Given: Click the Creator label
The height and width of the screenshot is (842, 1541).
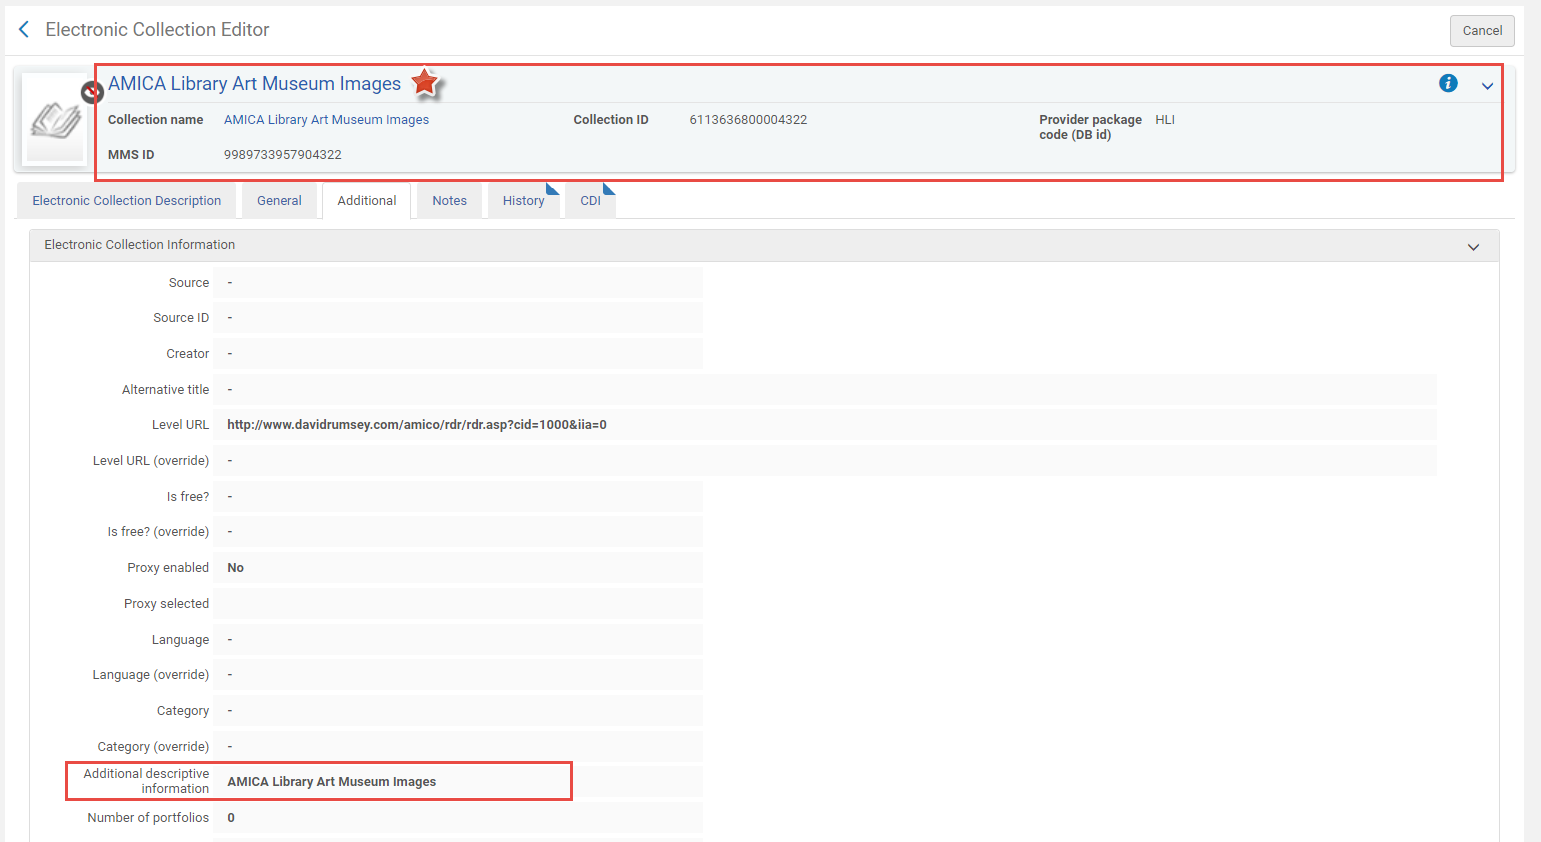Looking at the screenshot, I should click(188, 354).
